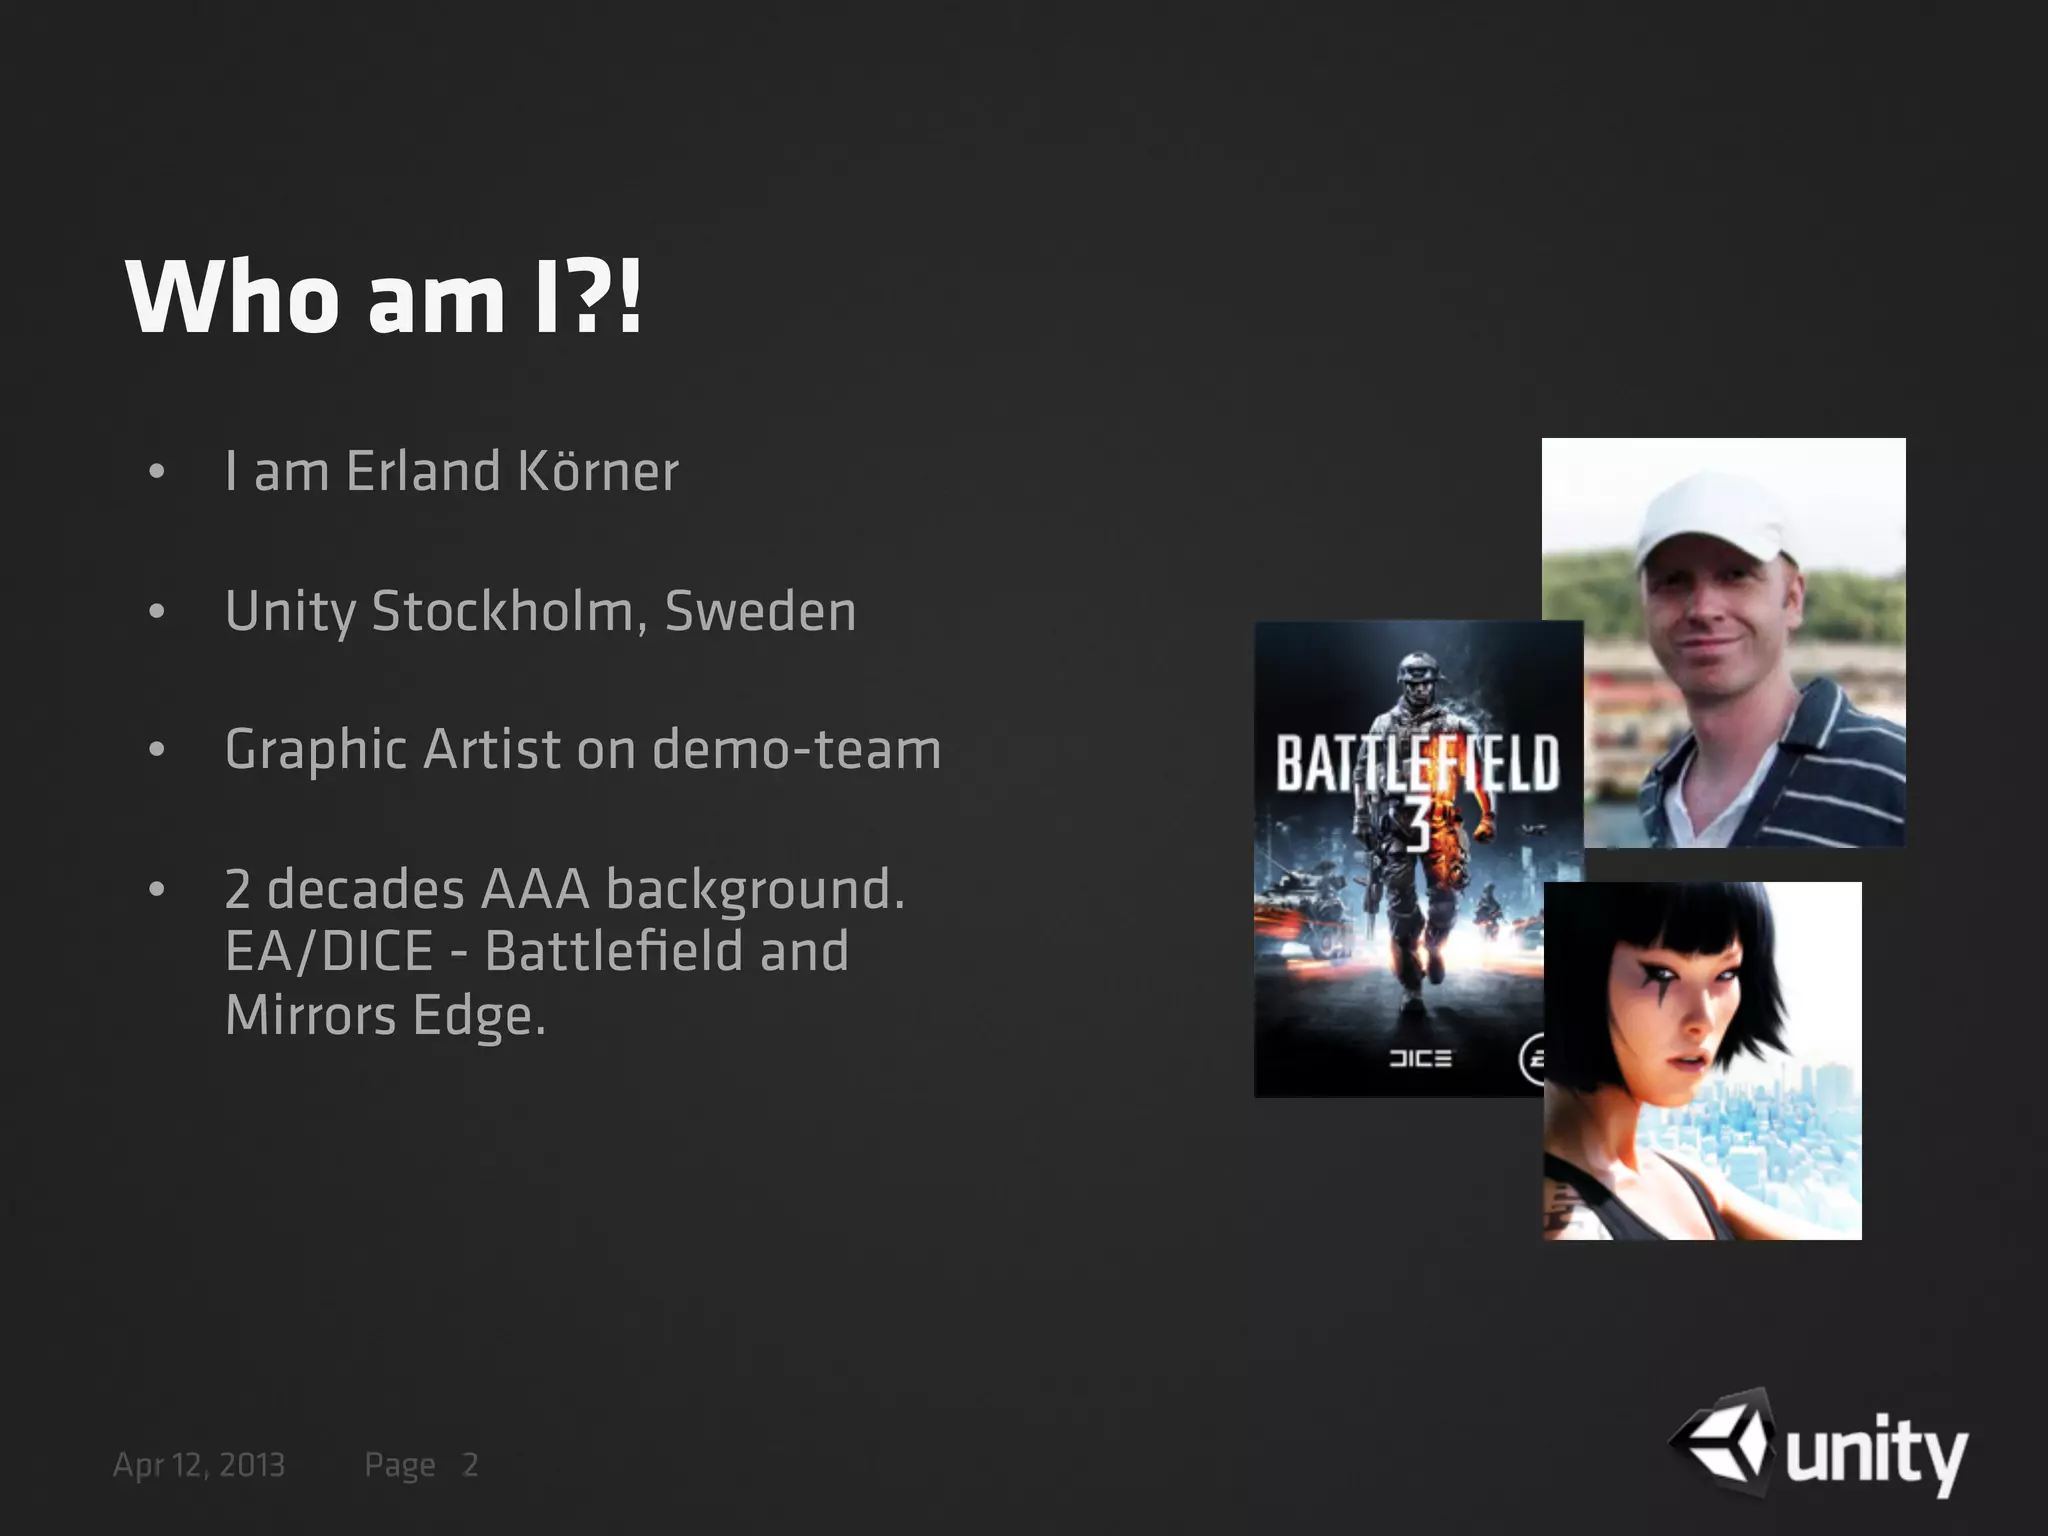Click the DICE logo on game cover
The height and width of the screenshot is (1536, 2048).
(x=1420, y=1058)
